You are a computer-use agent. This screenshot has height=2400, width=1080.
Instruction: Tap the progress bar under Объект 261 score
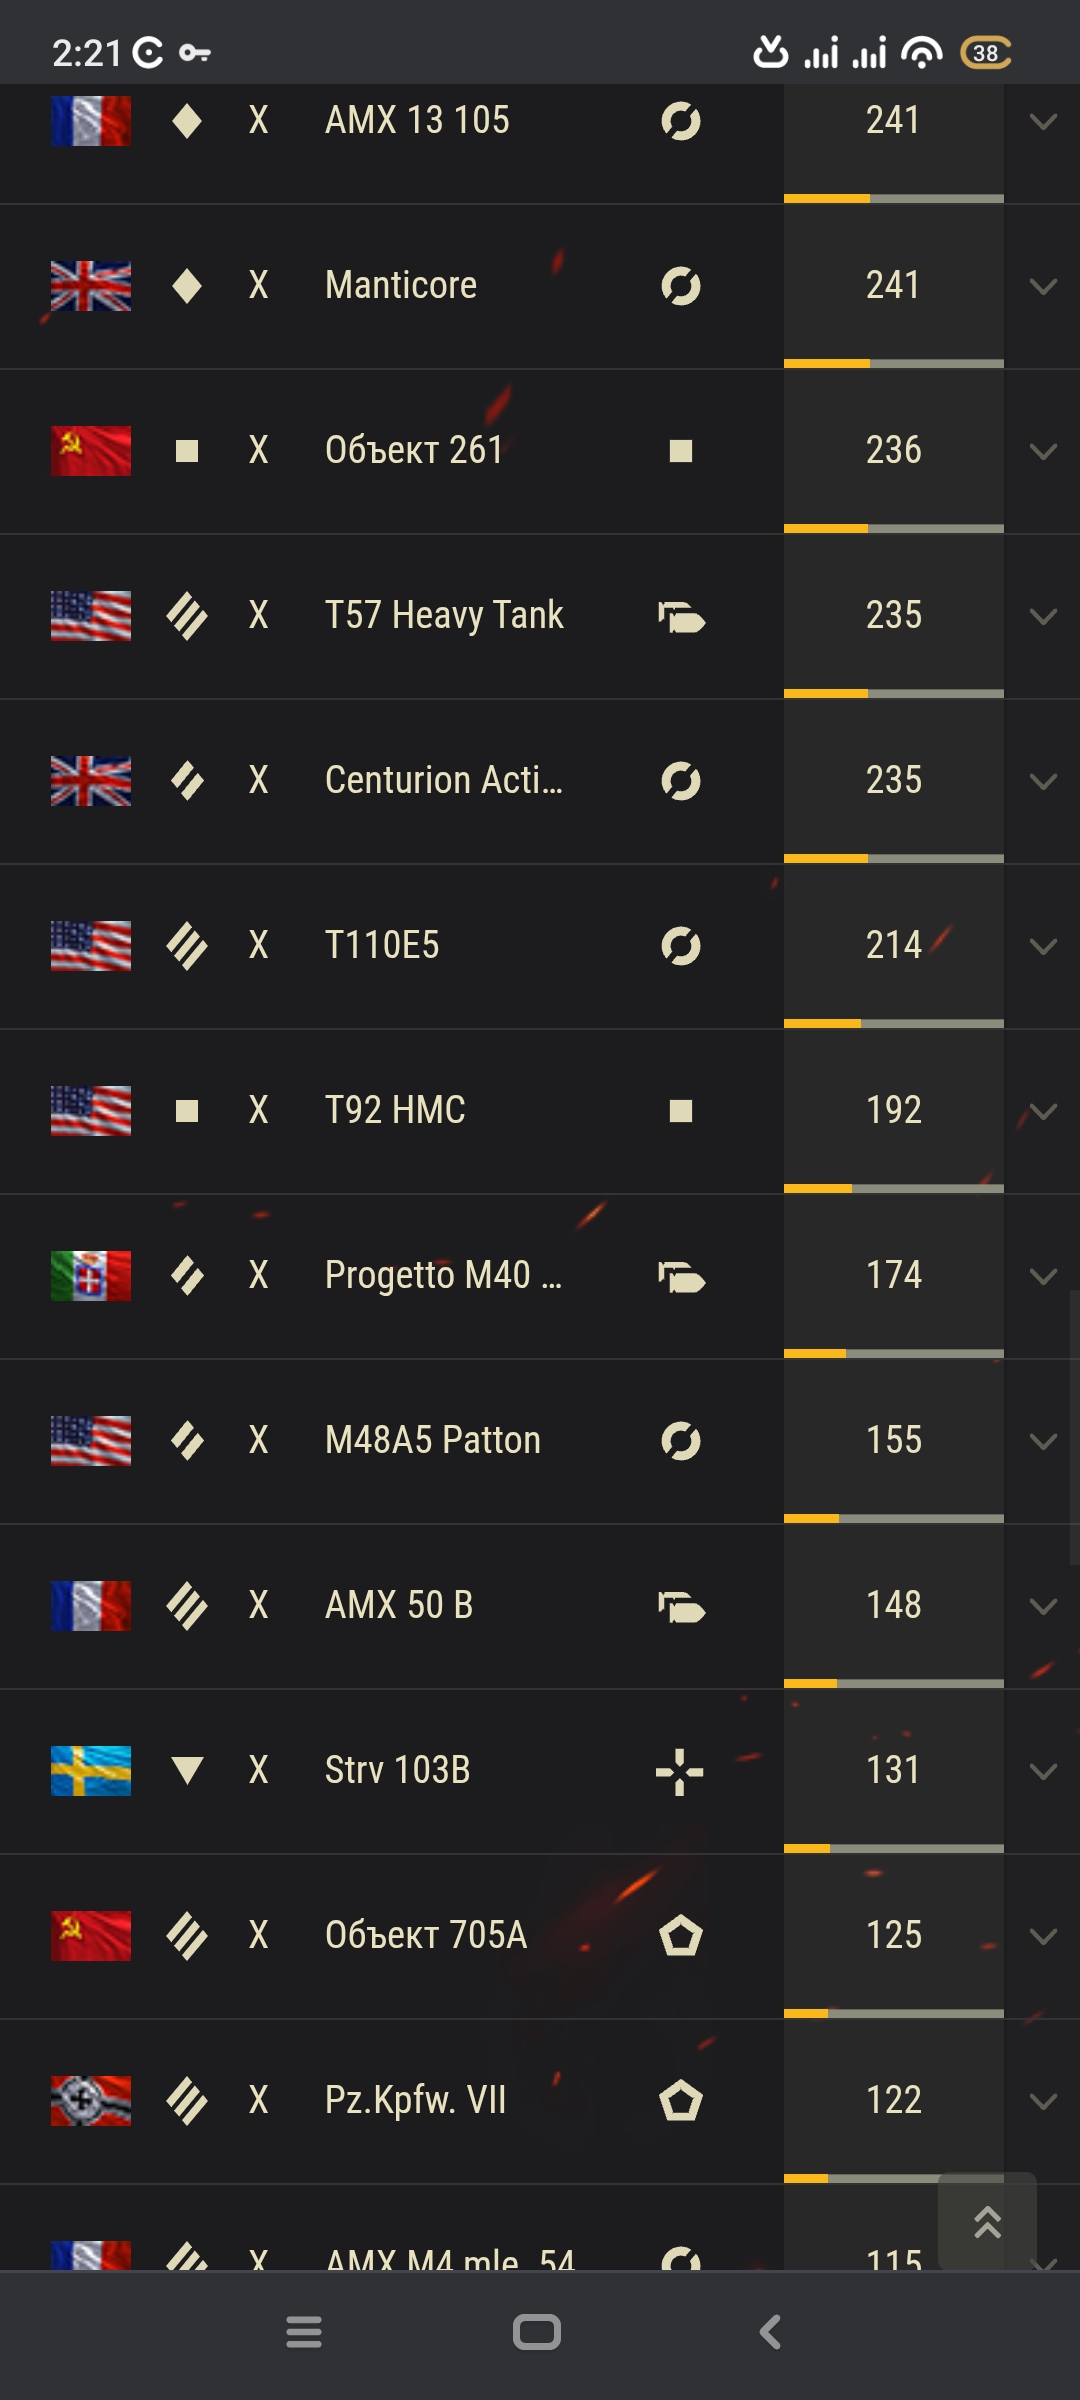[x=894, y=528]
